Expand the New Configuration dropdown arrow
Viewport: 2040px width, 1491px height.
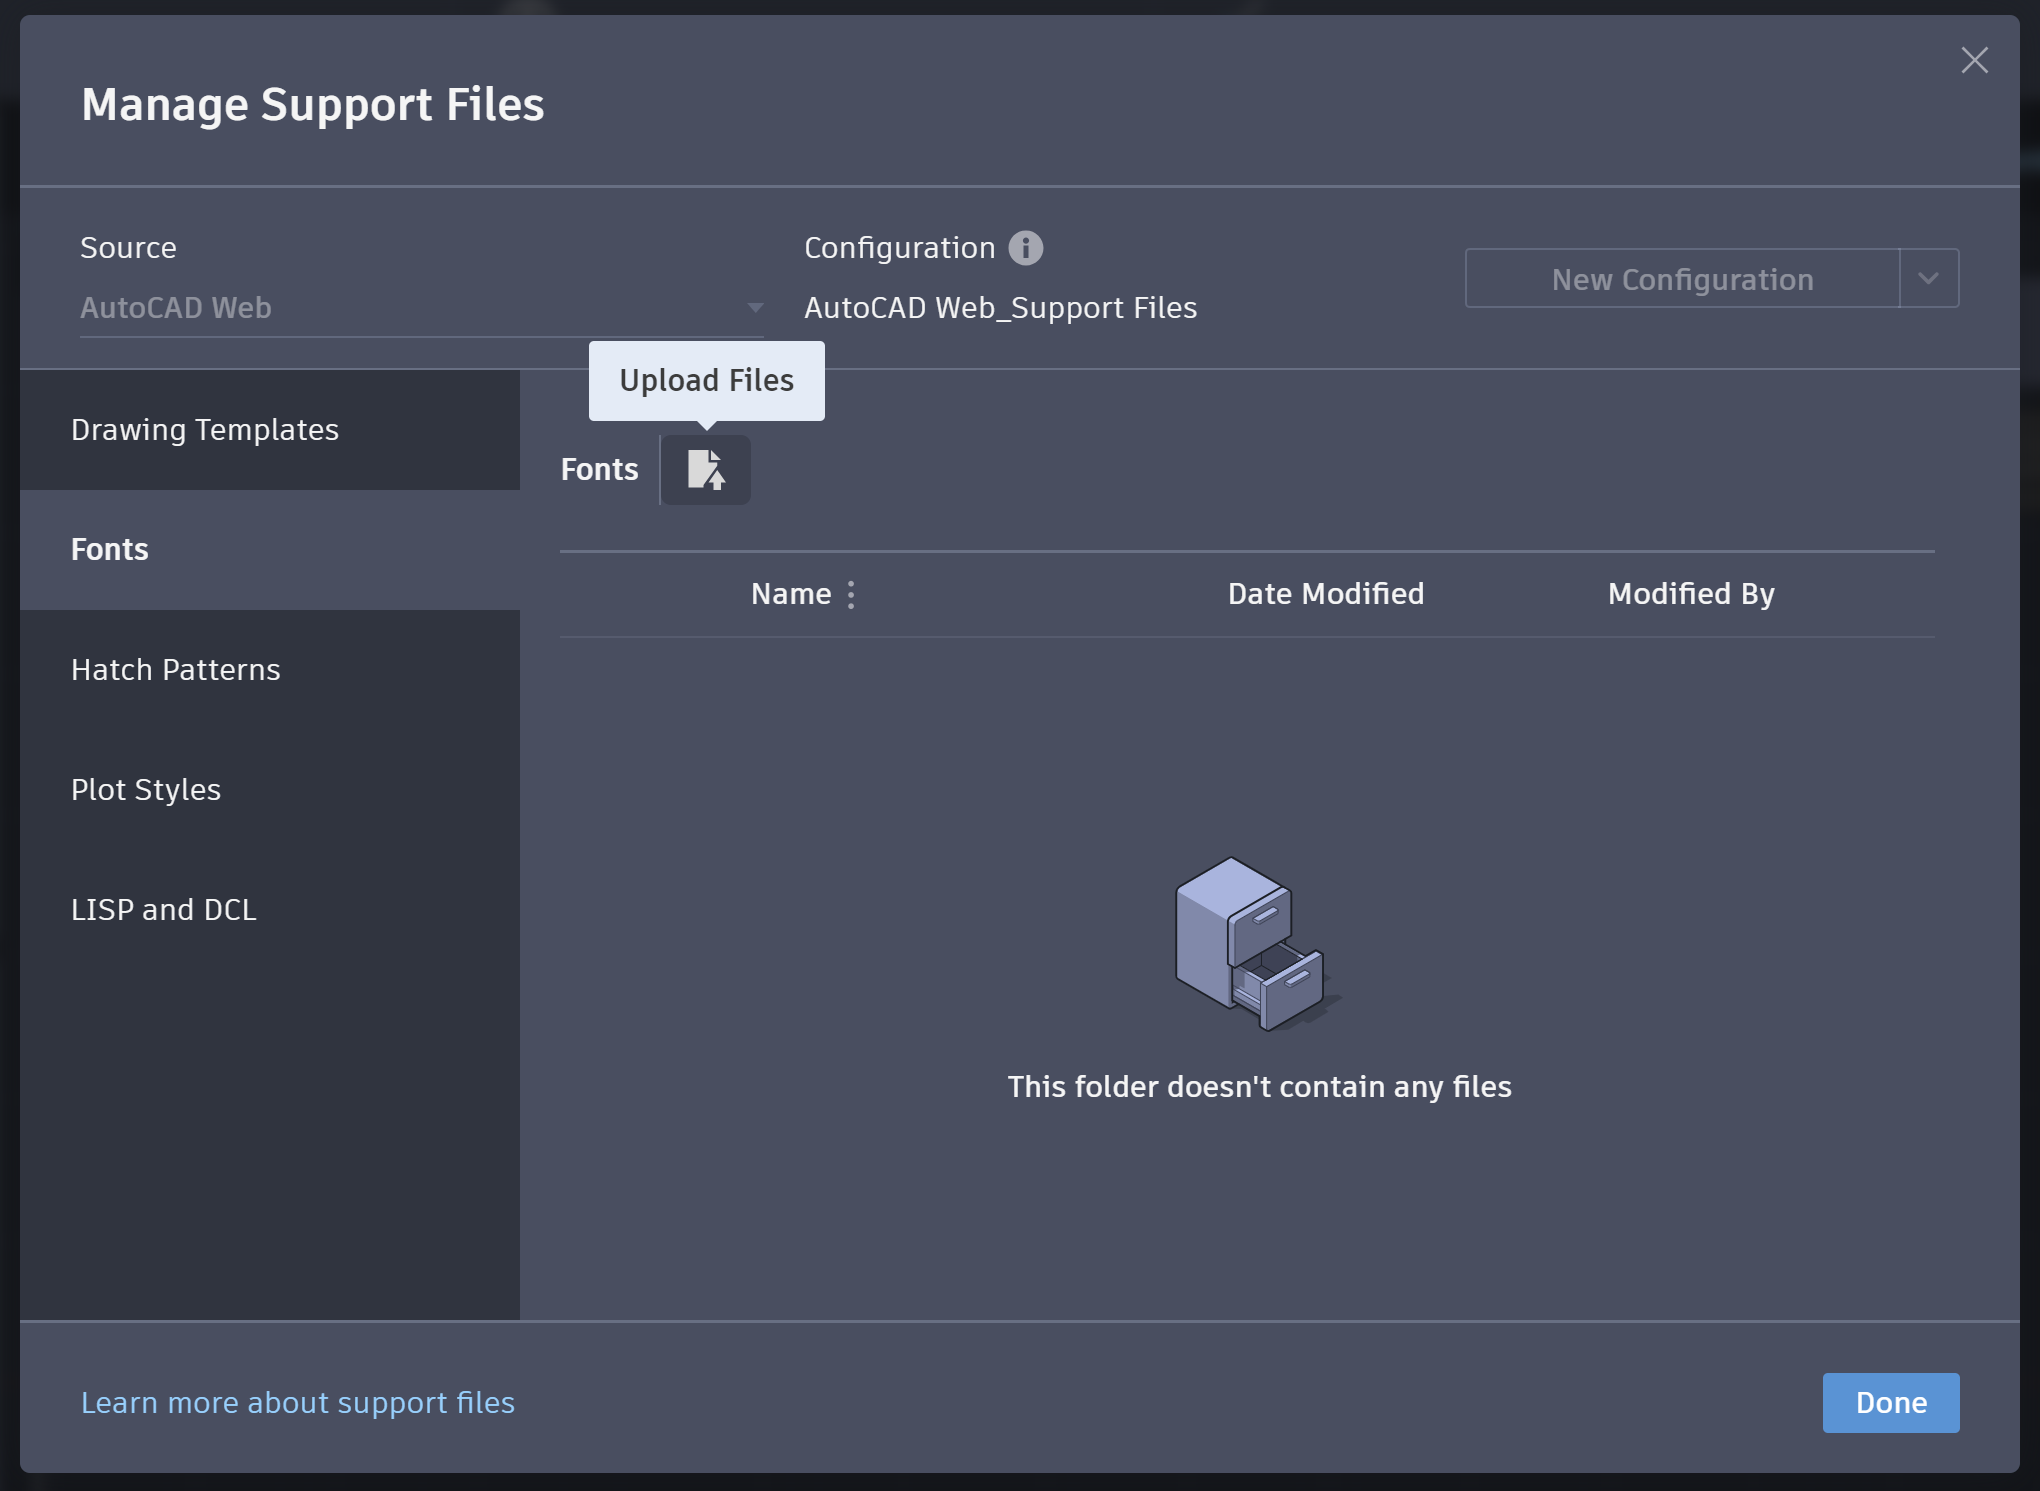[x=1928, y=279]
